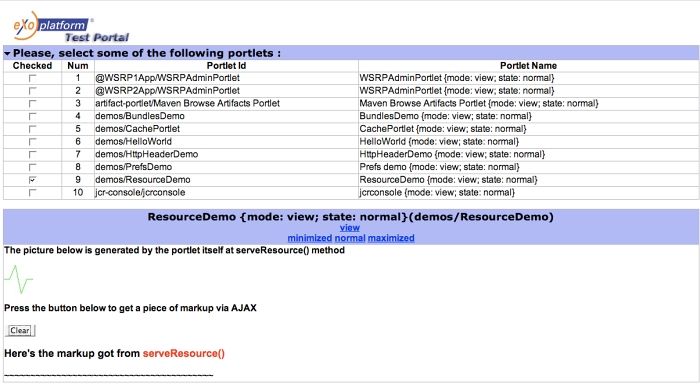The height and width of the screenshot is (387, 700).
Task: Check the jcr-console/jcrconsole checkbox
Action: click(32, 193)
